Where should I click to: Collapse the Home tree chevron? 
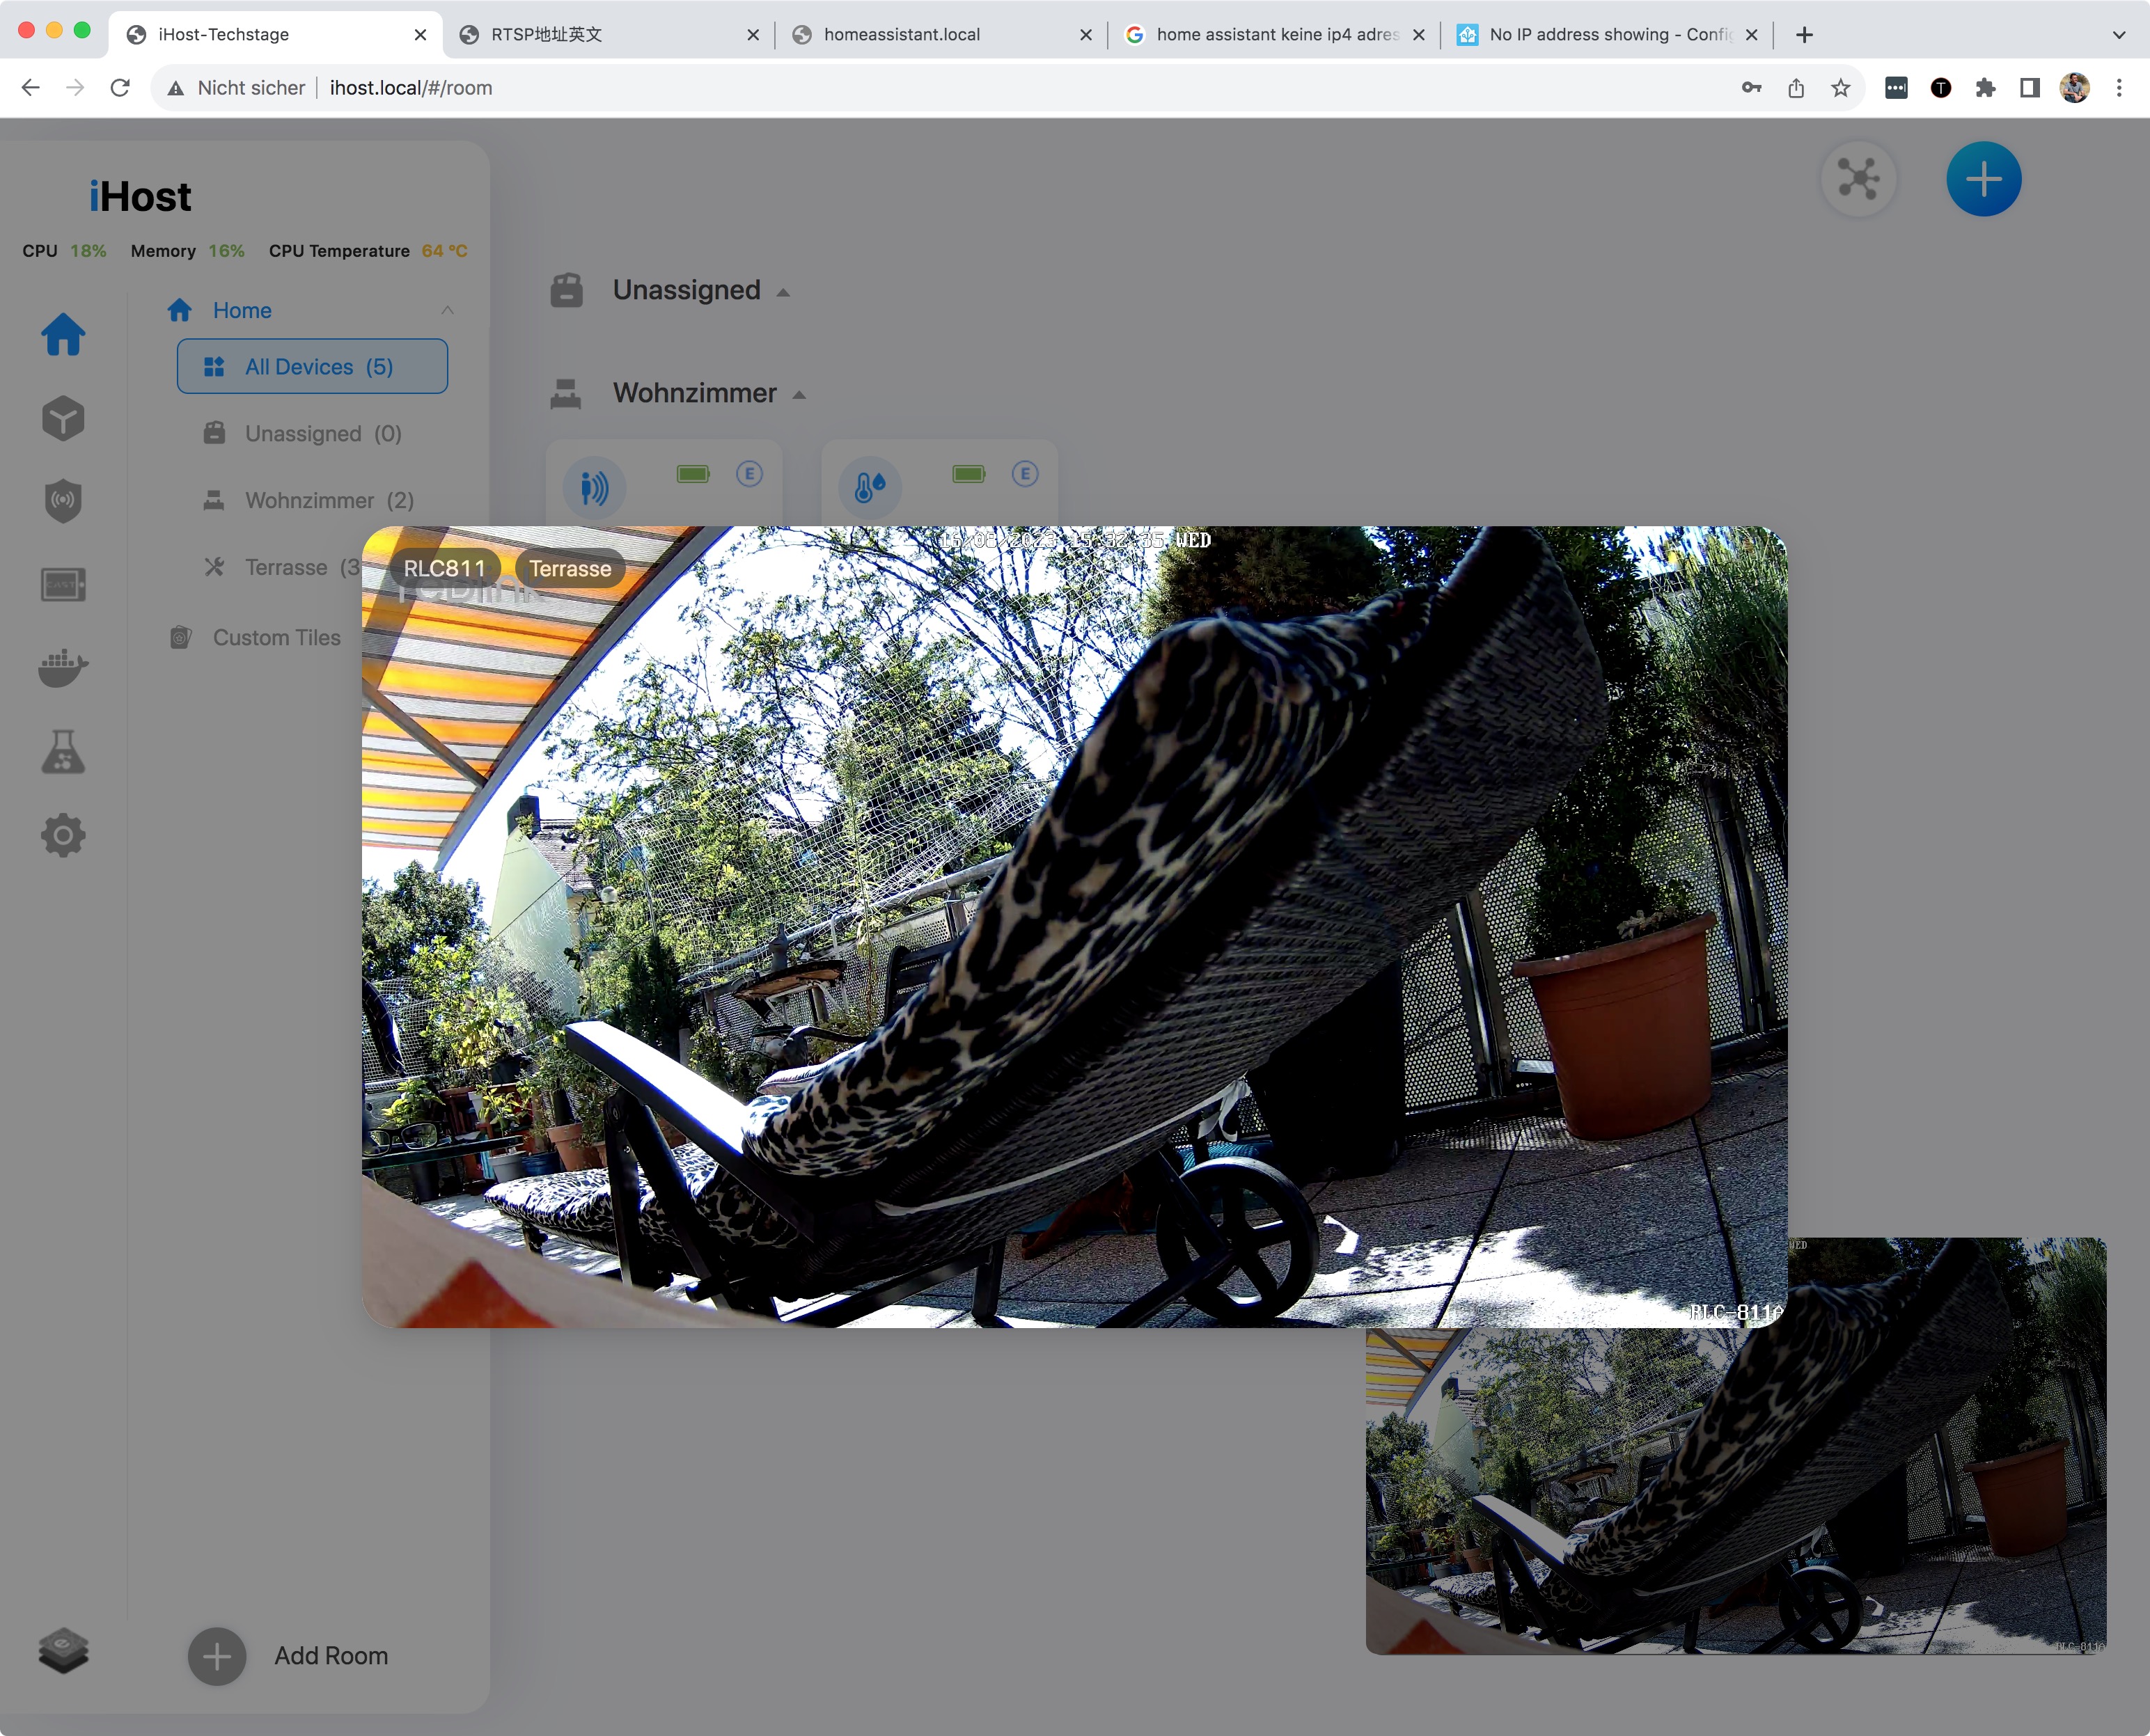tap(447, 311)
